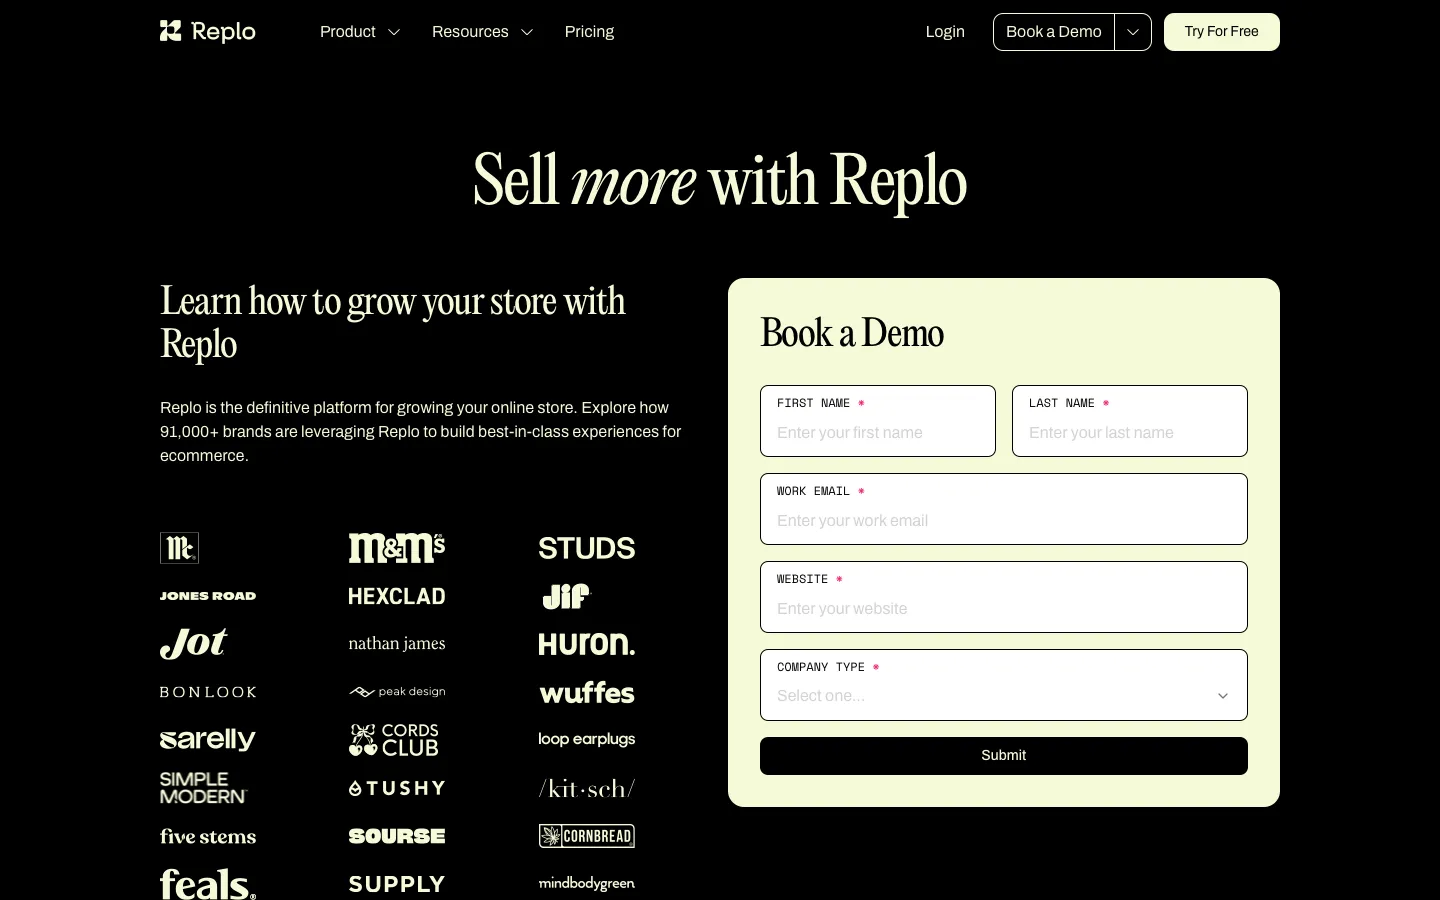
Task: Click the Huron brand logo
Action: coord(587,644)
